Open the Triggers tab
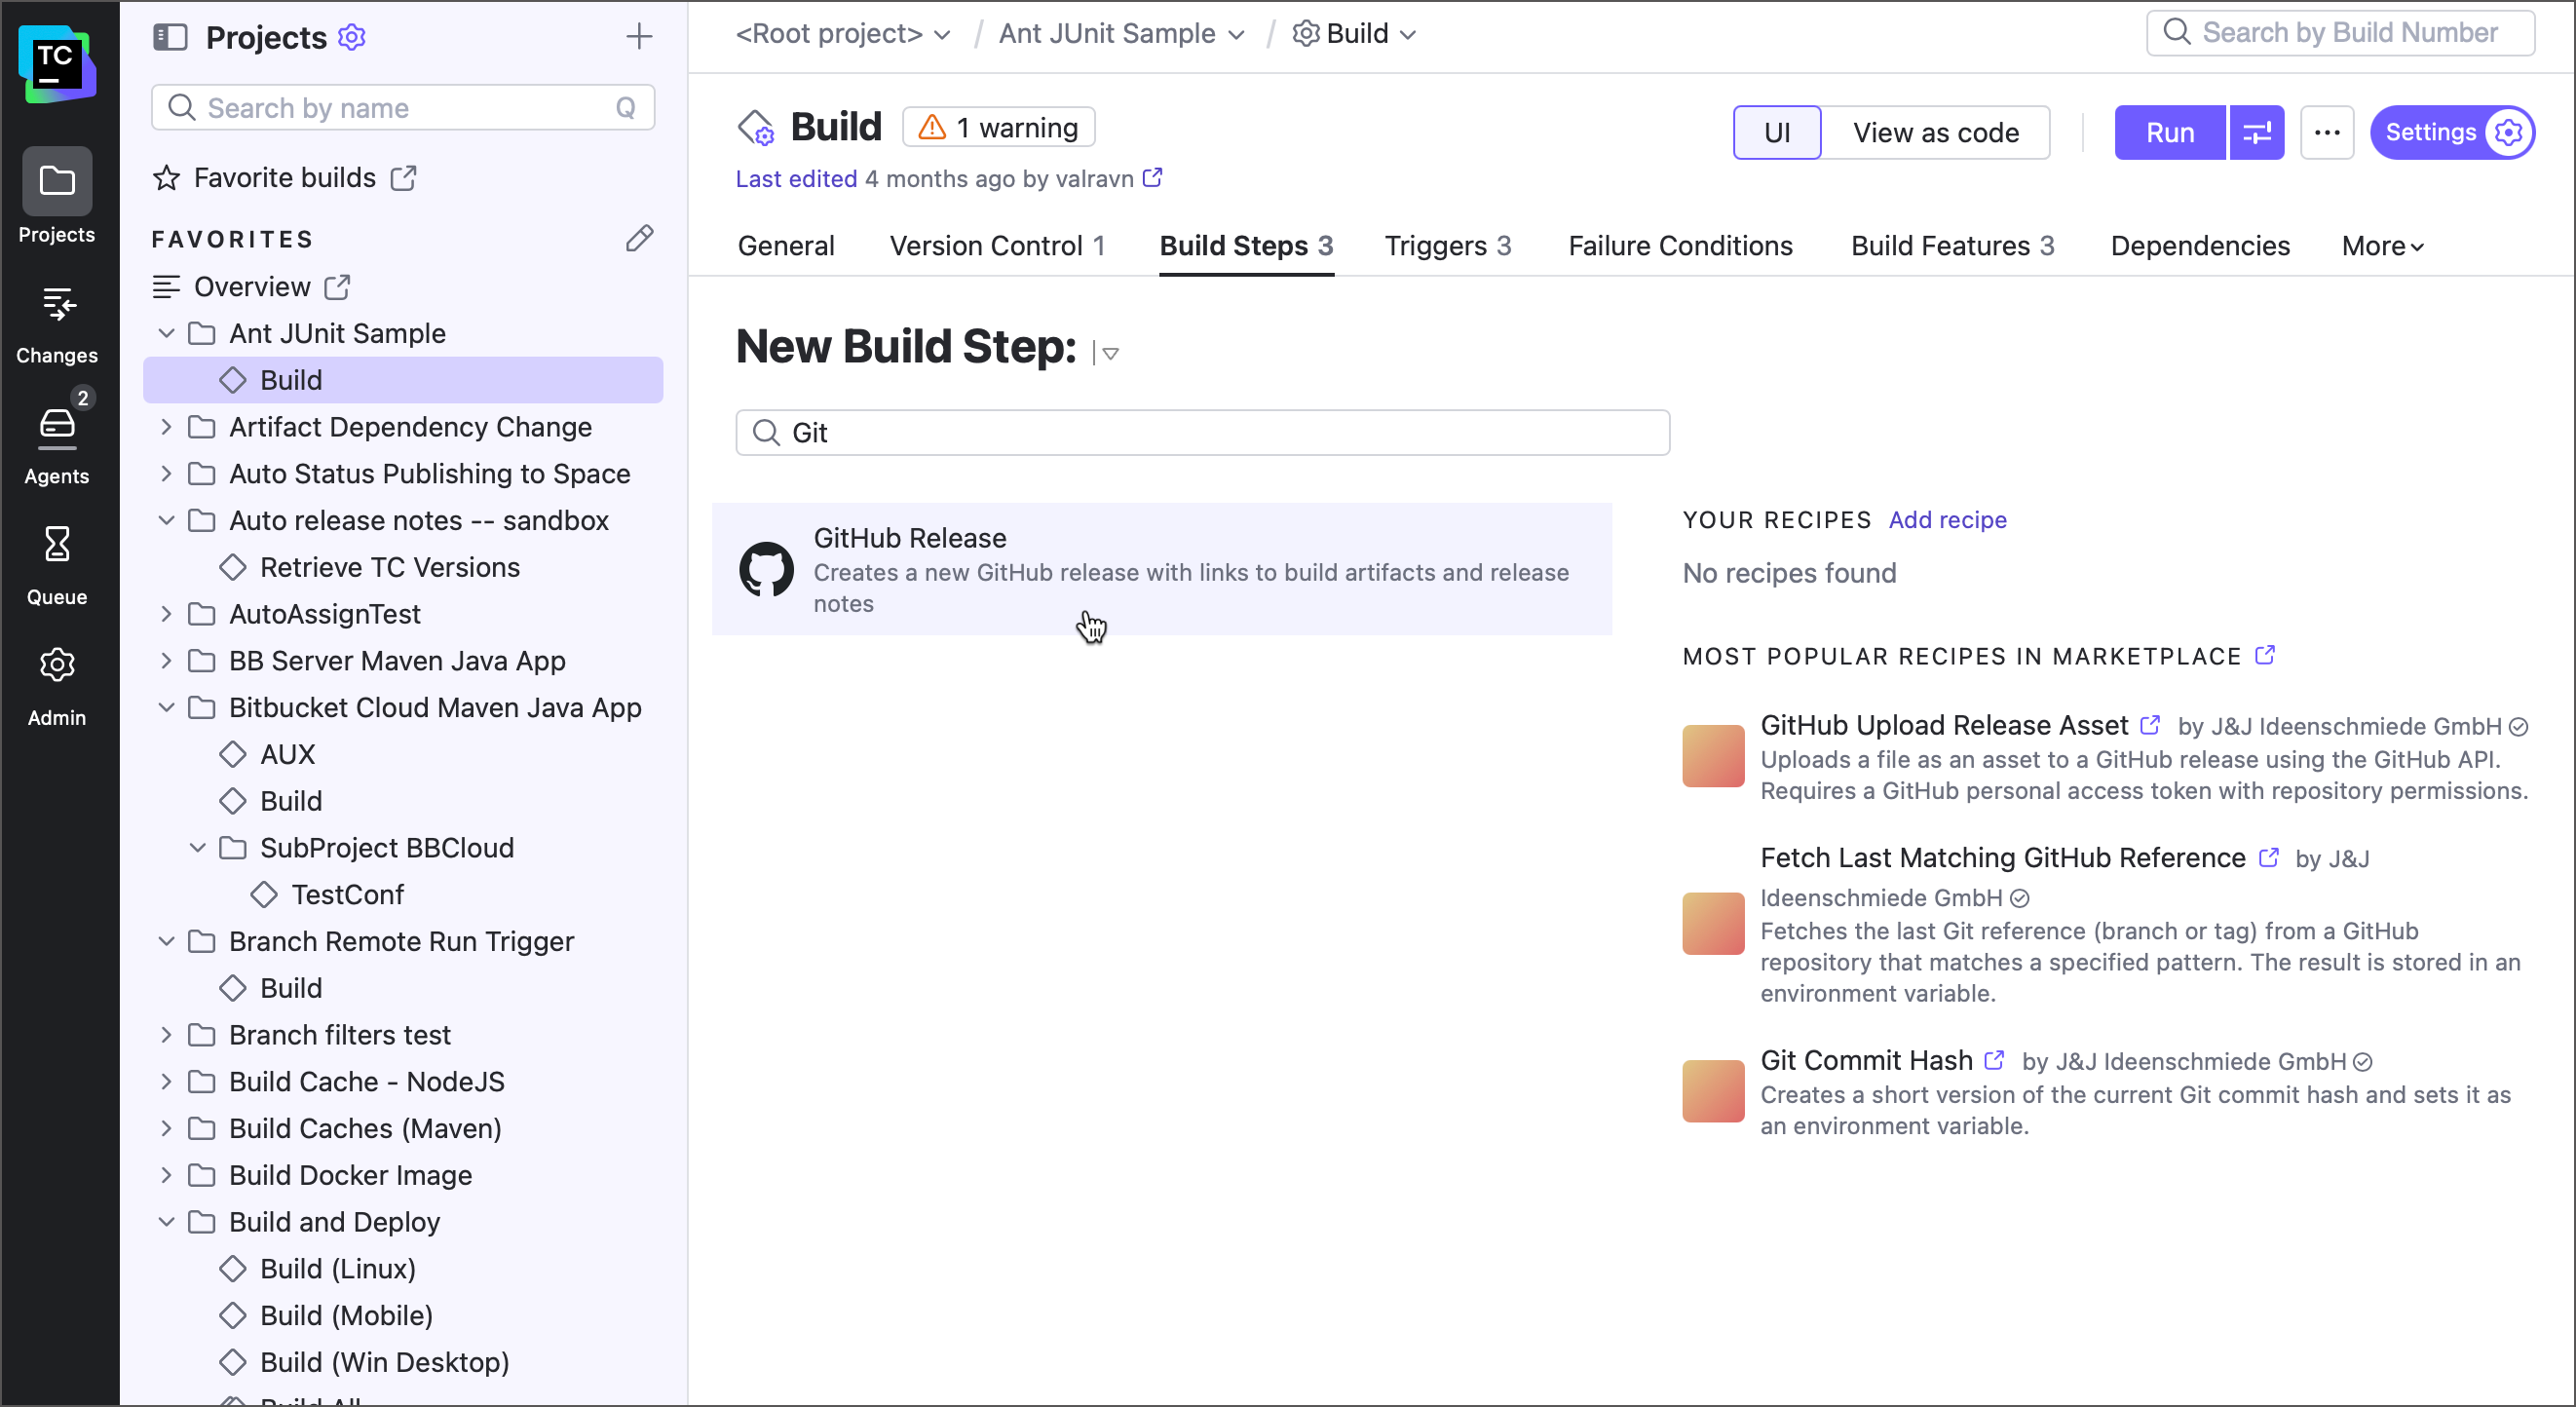 pos(1447,246)
